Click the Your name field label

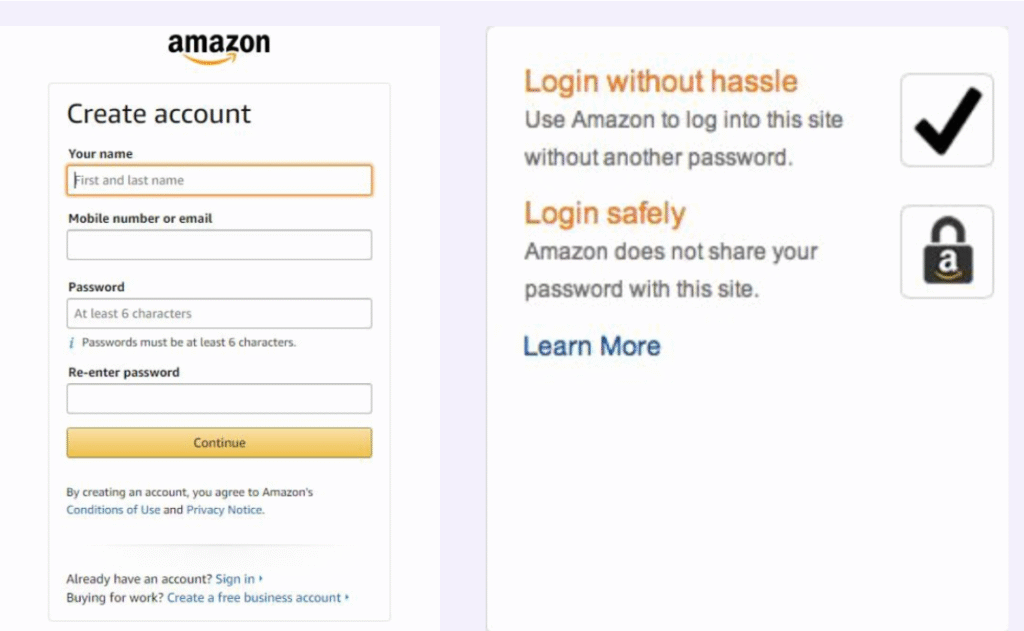100,154
